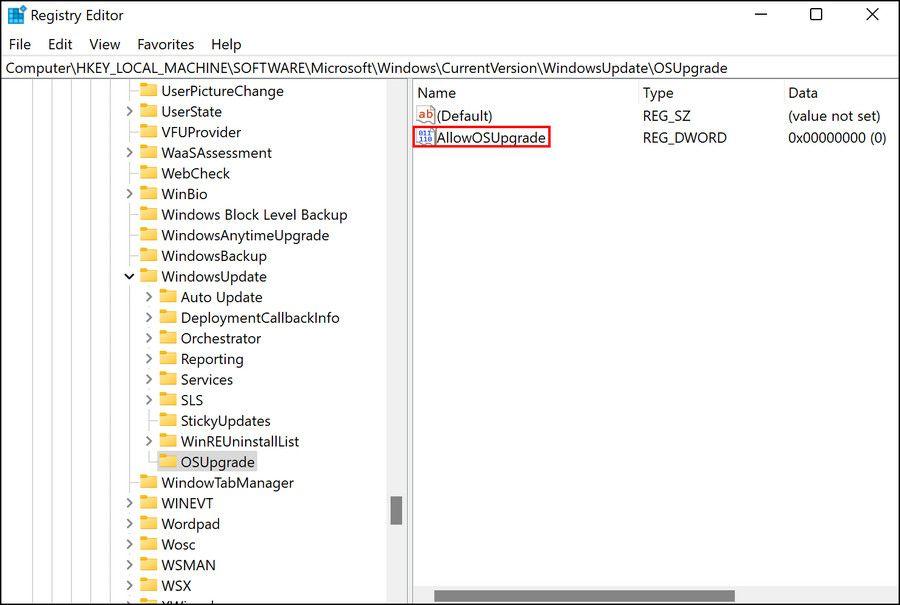The image size is (900, 605).
Task: Expand the Orchestrator key
Action: pyautogui.click(x=149, y=338)
